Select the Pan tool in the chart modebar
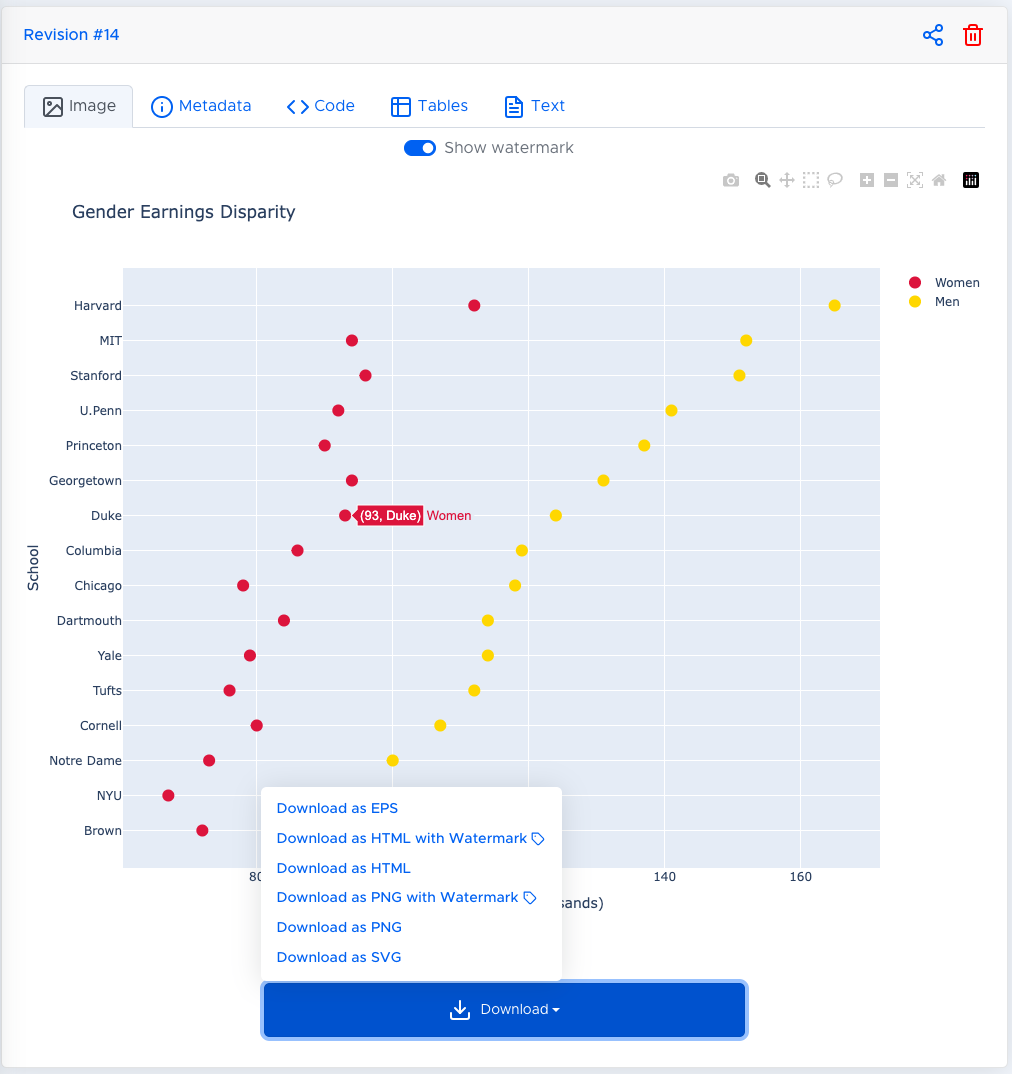Viewport: 1012px width, 1074px height. (x=787, y=180)
